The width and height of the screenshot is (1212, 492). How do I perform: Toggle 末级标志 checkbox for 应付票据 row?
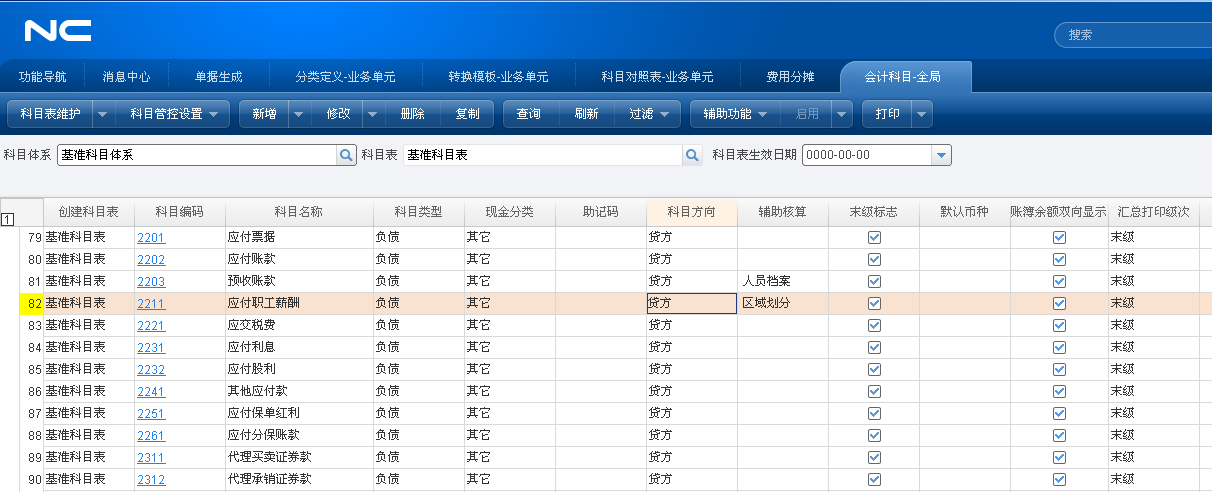coord(874,238)
